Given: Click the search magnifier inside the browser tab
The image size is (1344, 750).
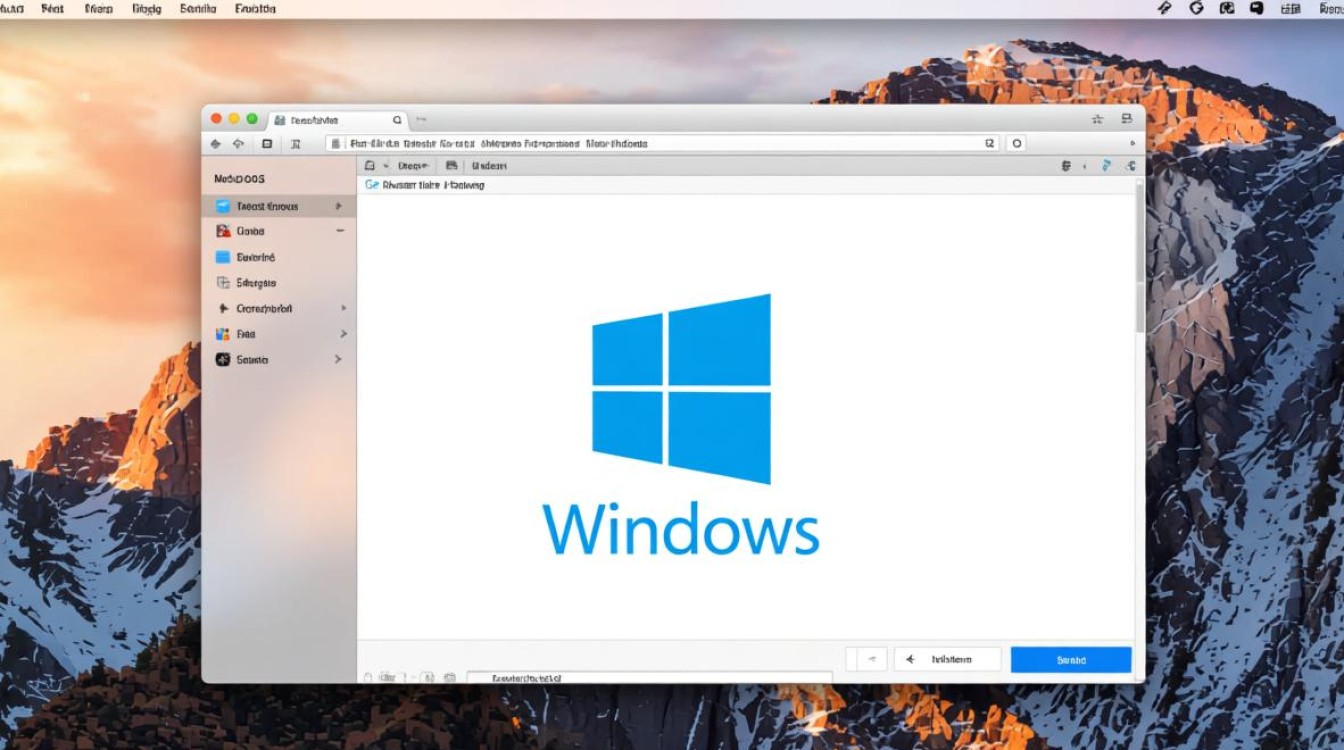Looking at the screenshot, I should (x=399, y=118).
